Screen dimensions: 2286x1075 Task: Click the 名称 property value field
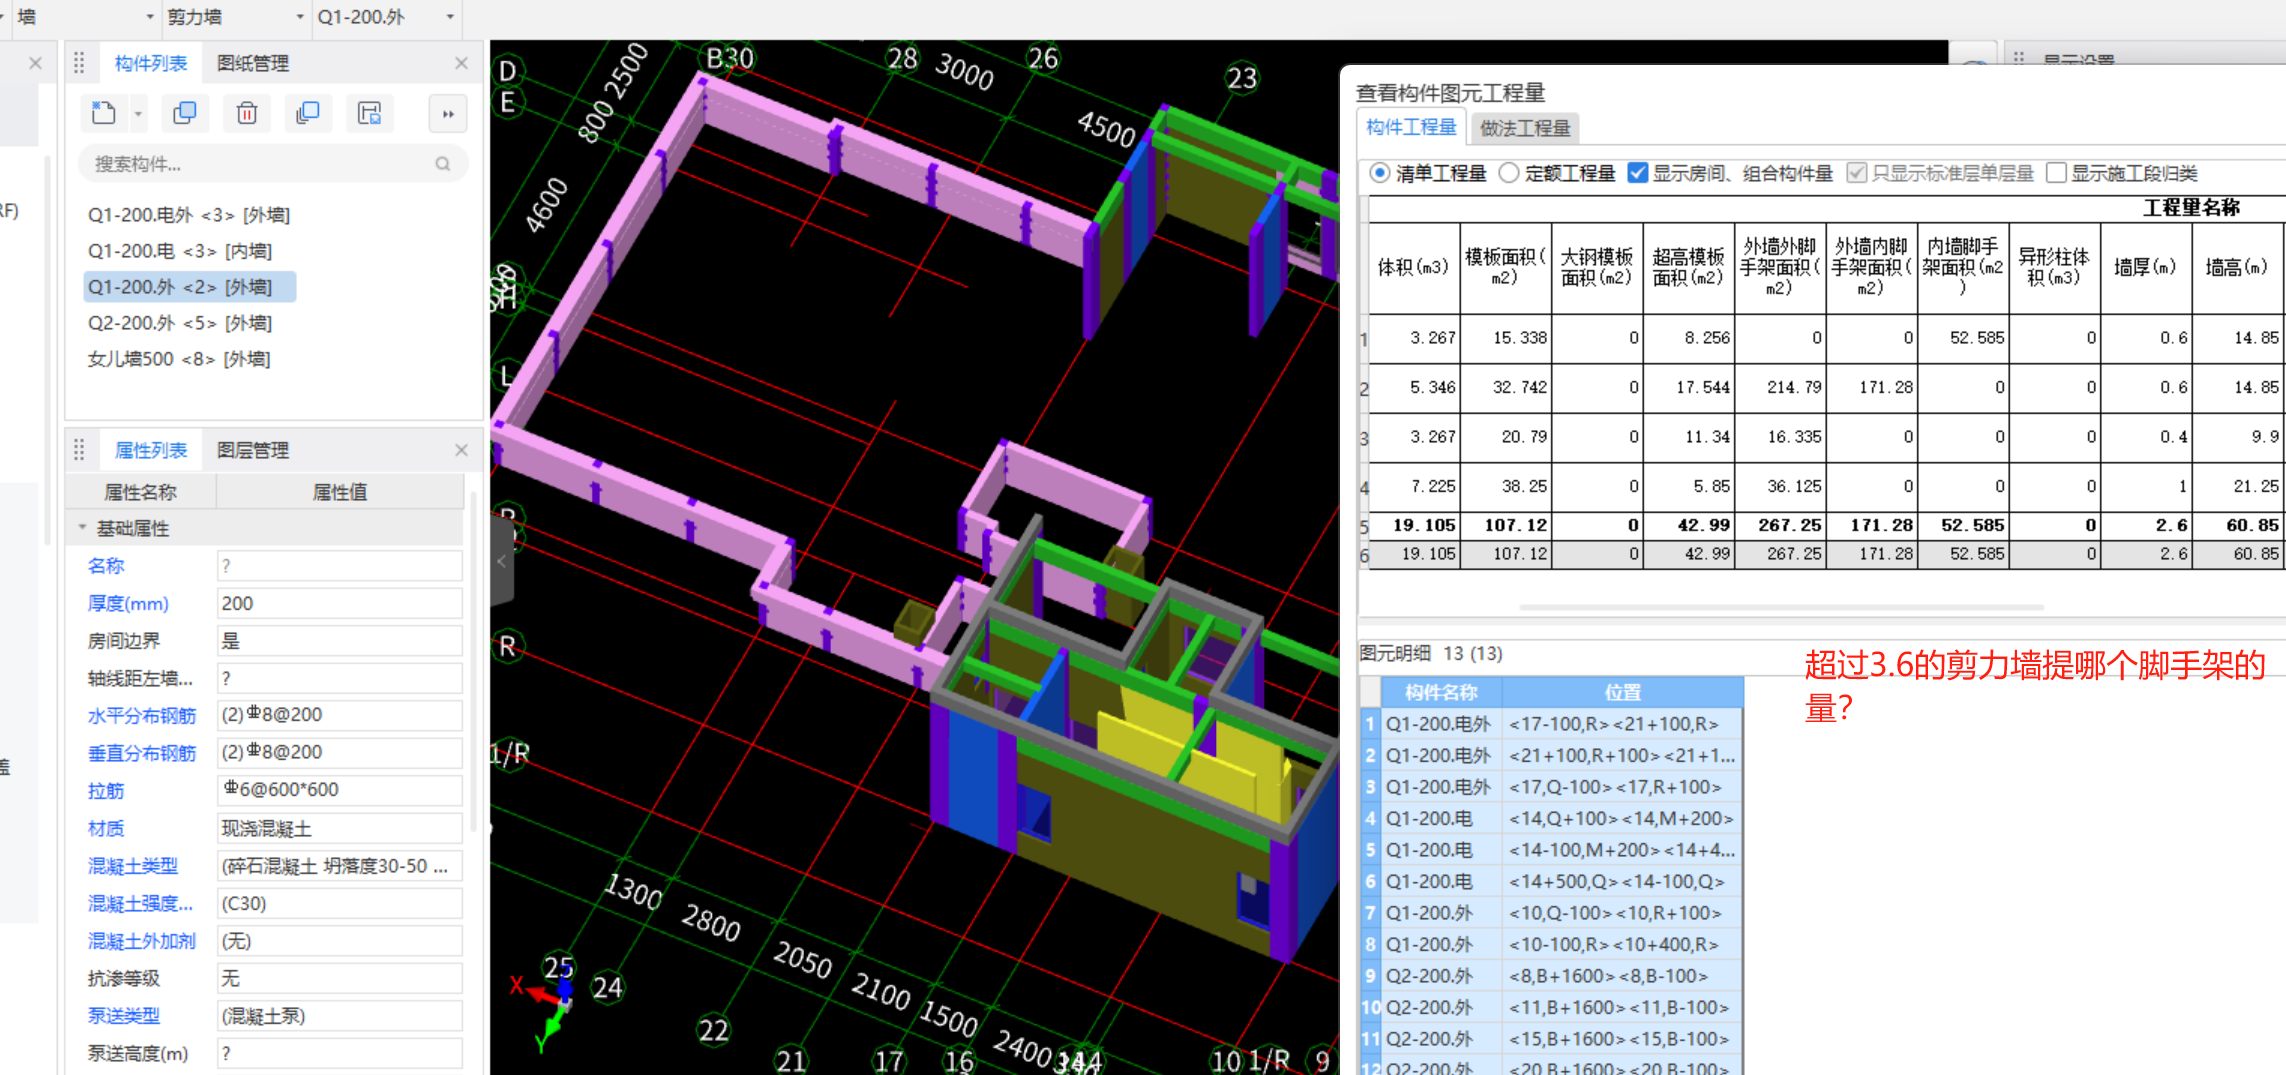point(340,566)
